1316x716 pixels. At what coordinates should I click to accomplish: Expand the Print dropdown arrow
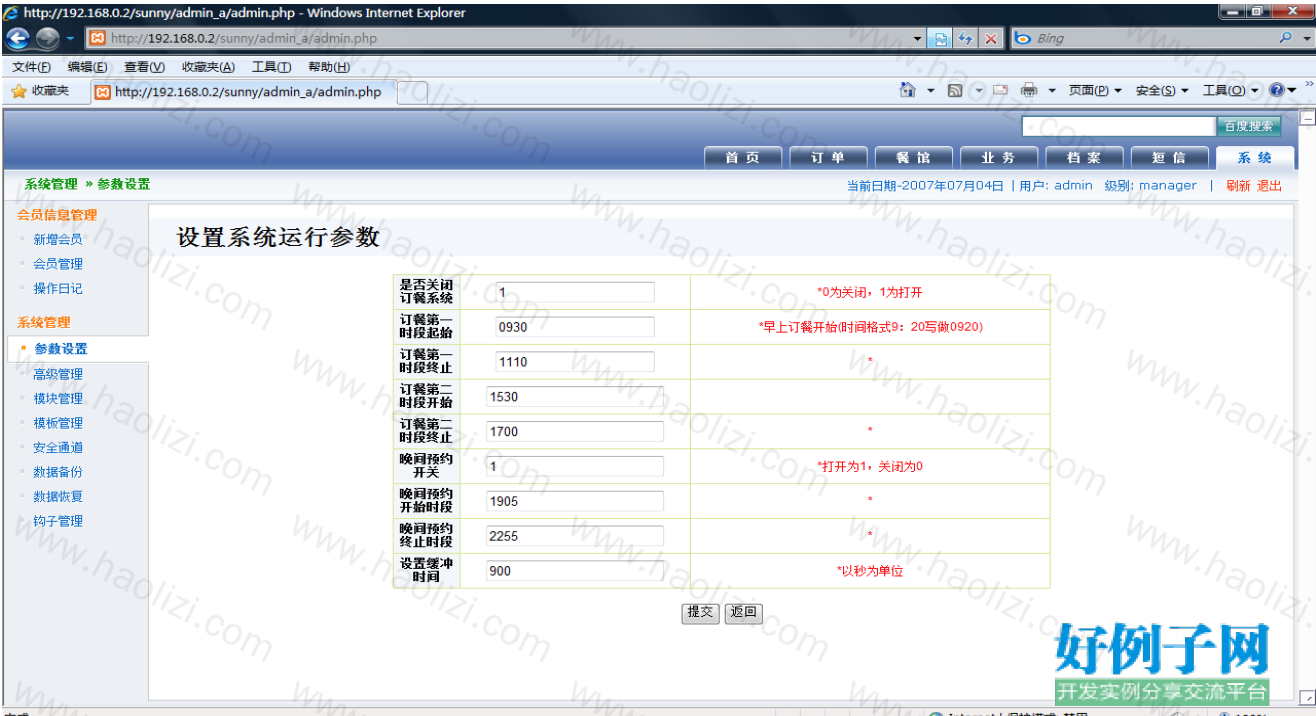(1052, 91)
